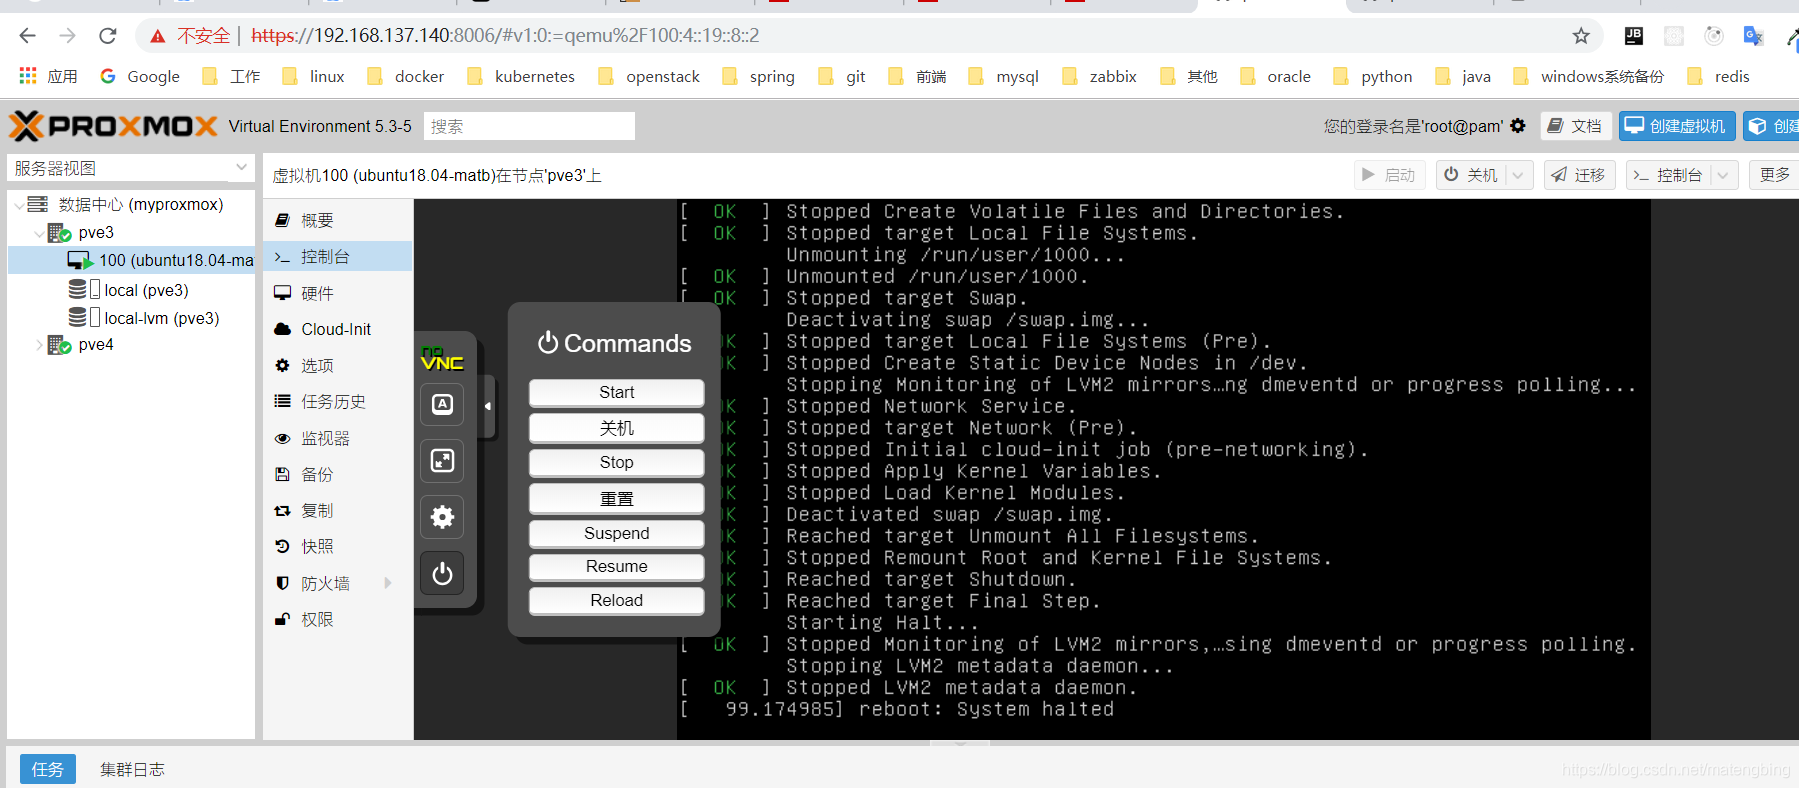Click the 创建虚拟机 create VM button
This screenshot has height=788, width=1799.
click(1677, 126)
